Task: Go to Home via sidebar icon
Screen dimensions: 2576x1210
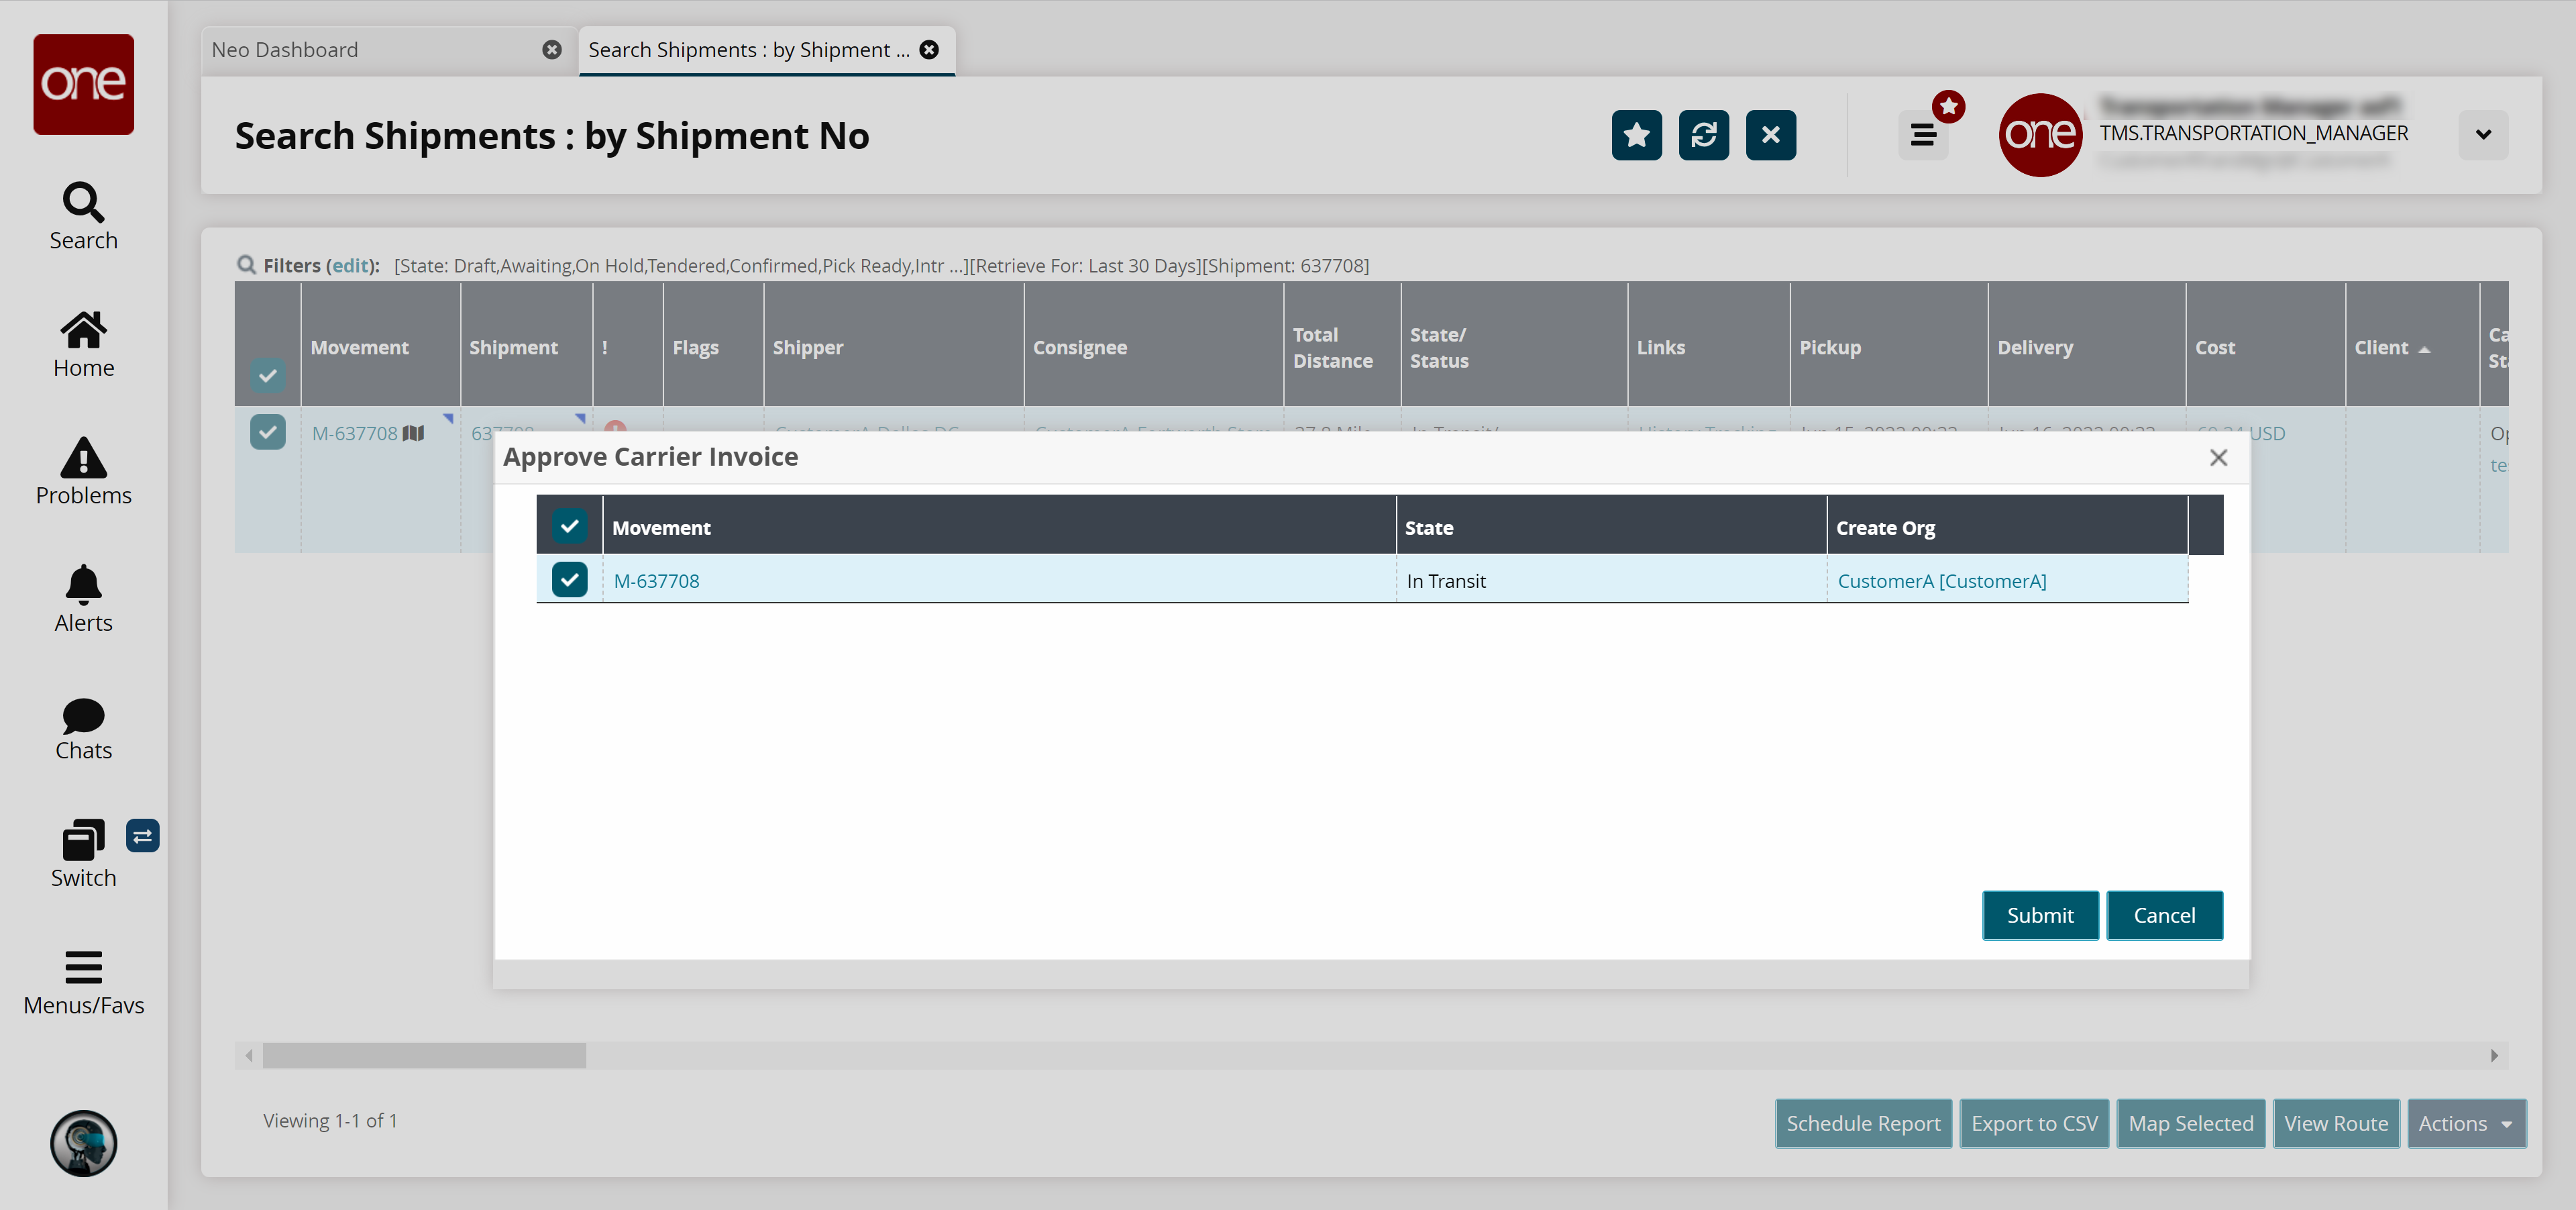Action: click(83, 330)
